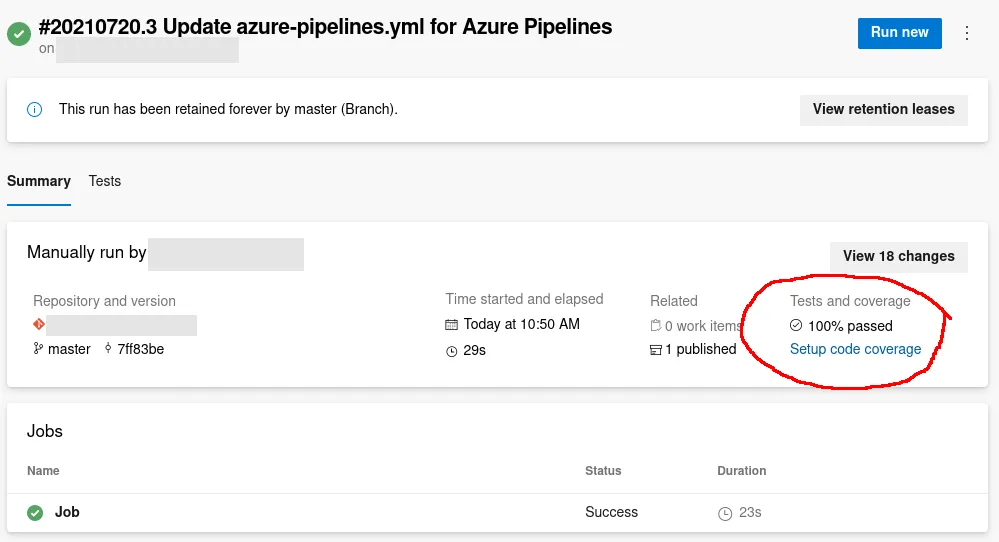Click the published artifacts icon
Viewport: 999px width, 542px height.
[656, 350]
